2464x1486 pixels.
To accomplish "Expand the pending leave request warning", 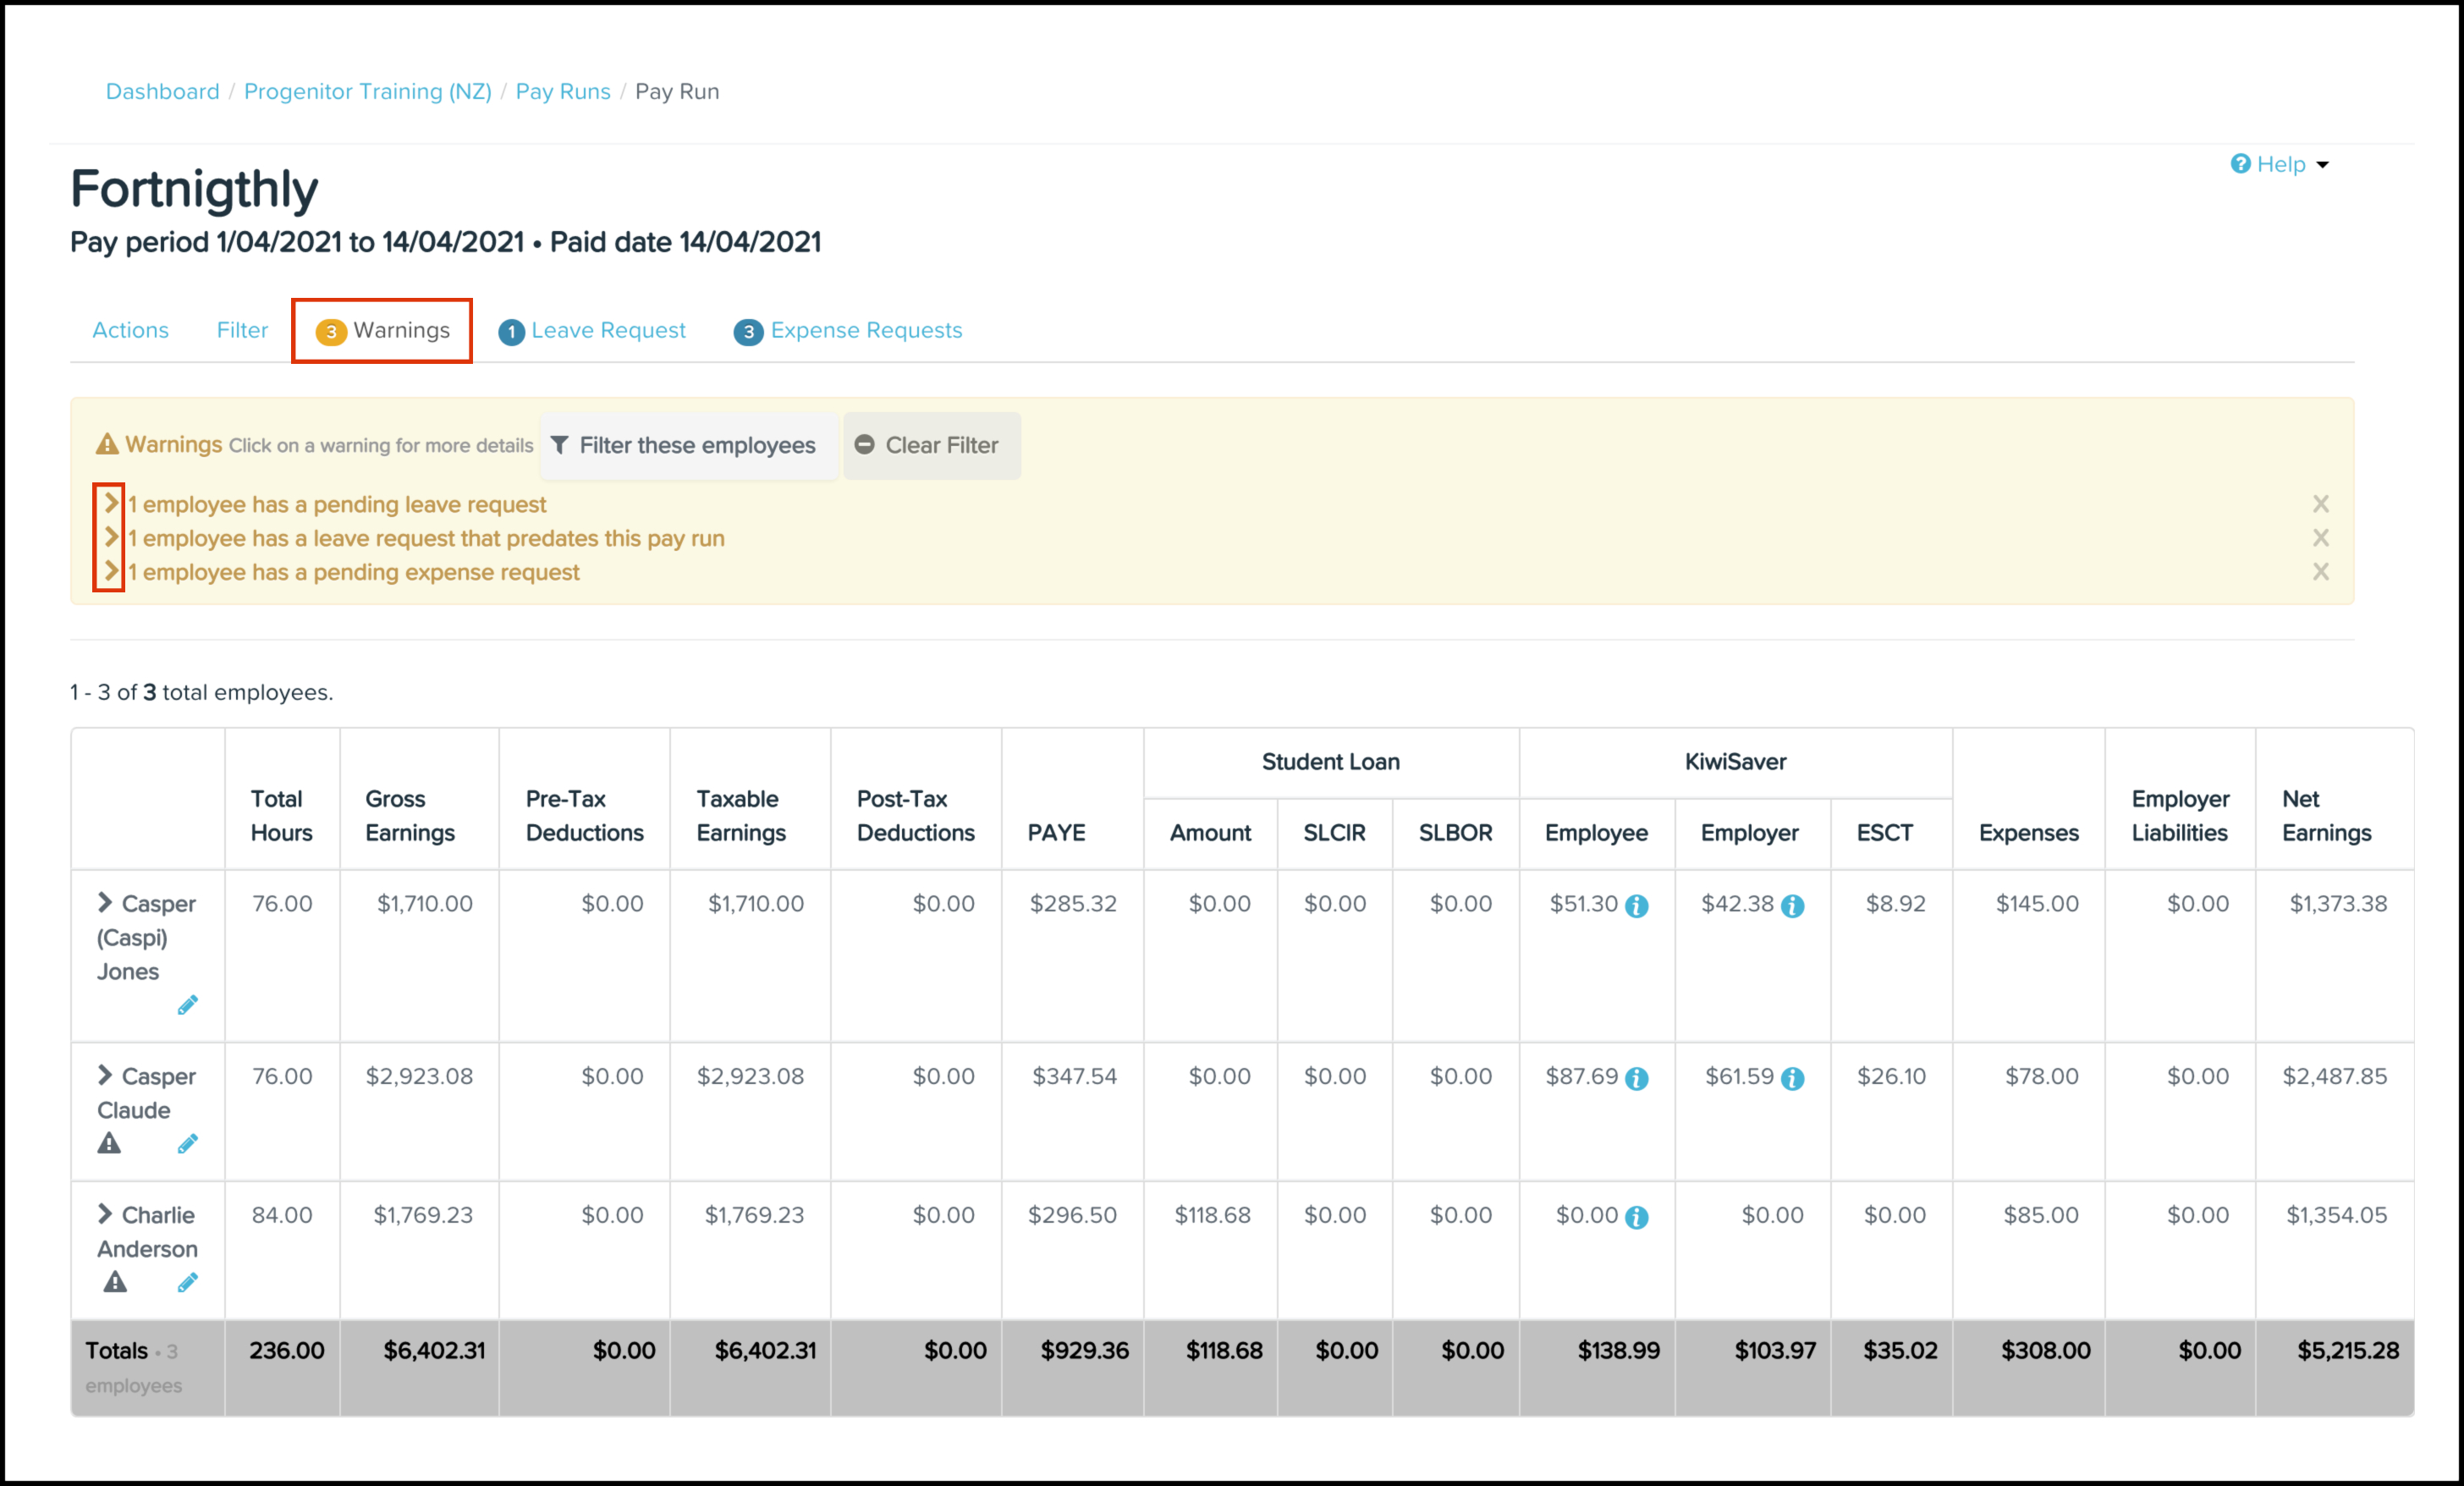I will click(x=111, y=503).
